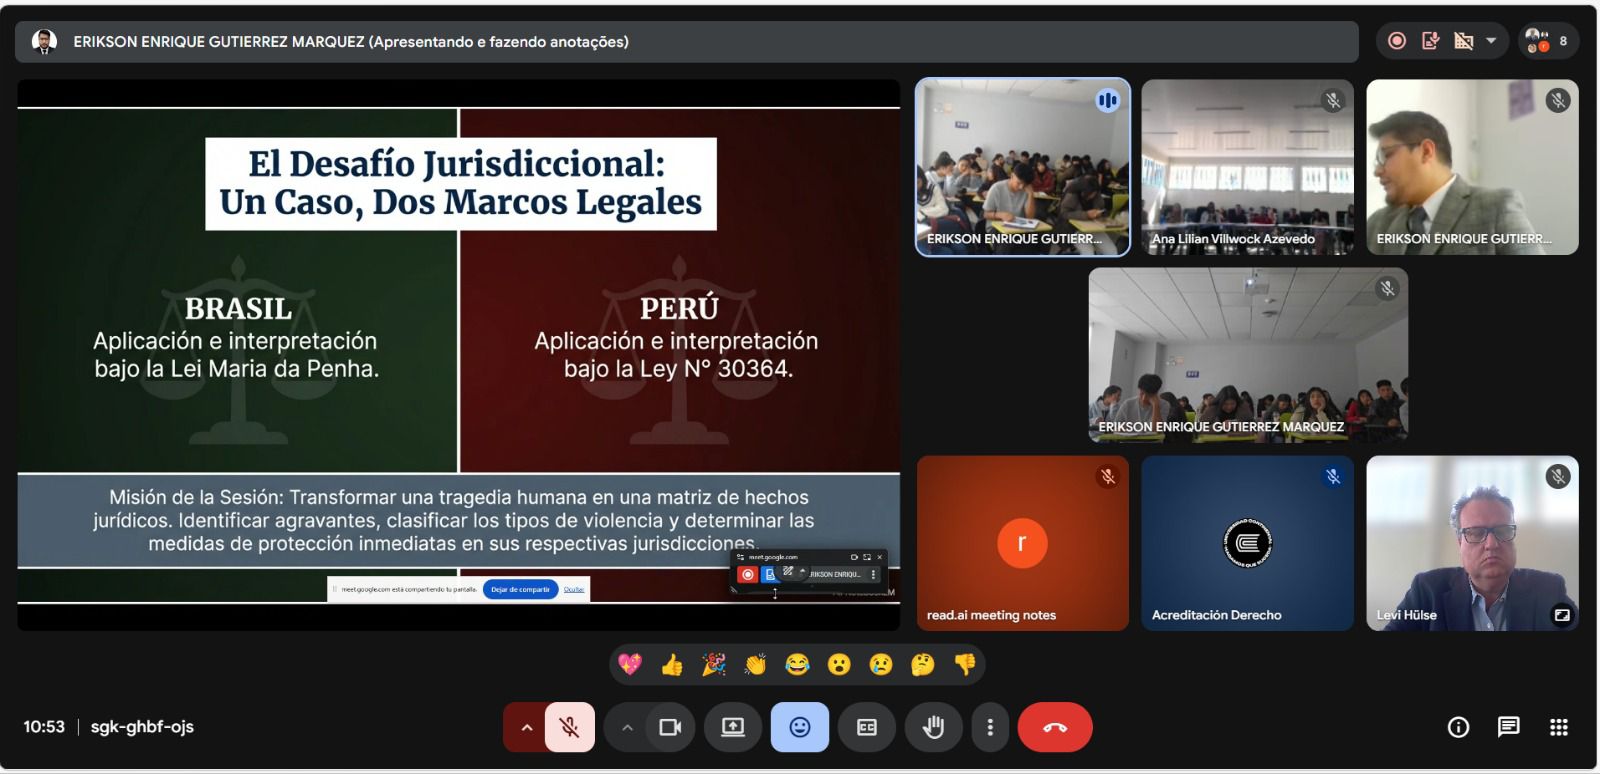Unmute the microphone button

(x=570, y=727)
